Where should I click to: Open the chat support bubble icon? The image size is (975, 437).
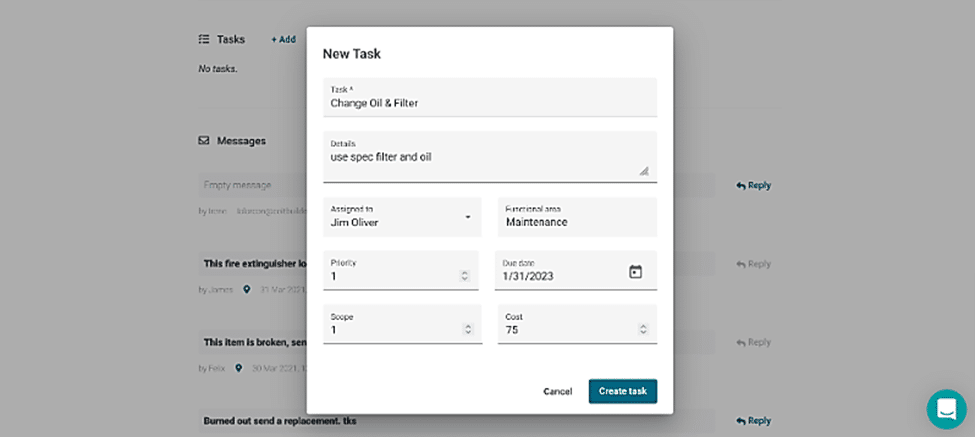point(946,409)
